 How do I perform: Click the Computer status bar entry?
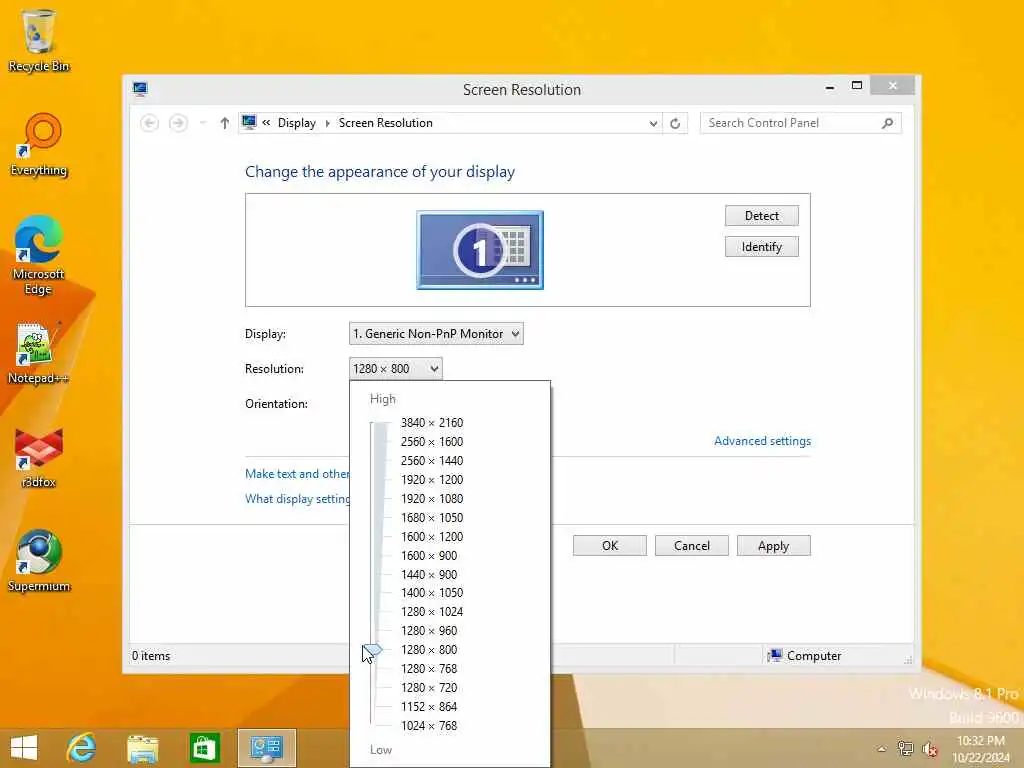805,655
